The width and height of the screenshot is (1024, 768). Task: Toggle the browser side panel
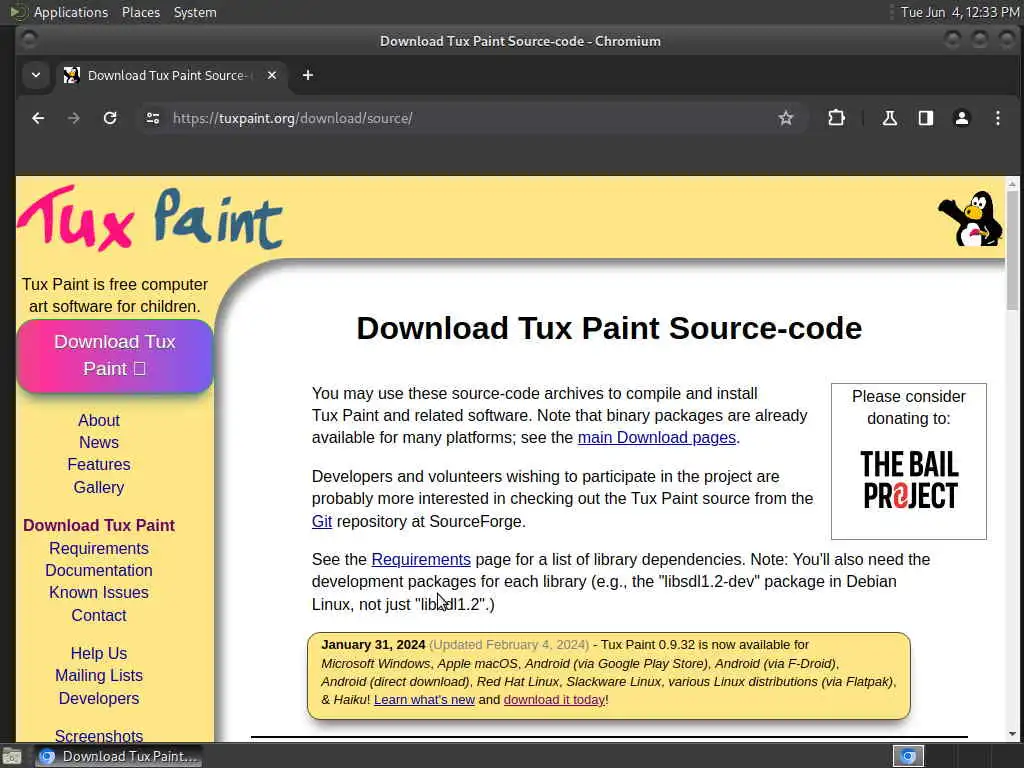(925, 118)
